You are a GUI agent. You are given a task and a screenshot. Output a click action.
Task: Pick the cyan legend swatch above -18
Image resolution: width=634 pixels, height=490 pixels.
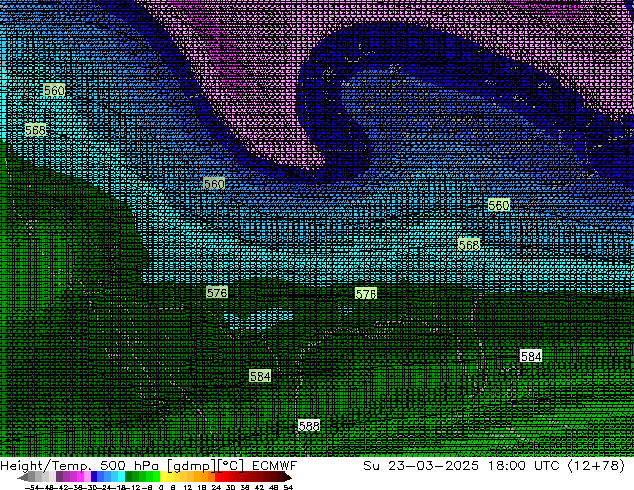click(121, 476)
